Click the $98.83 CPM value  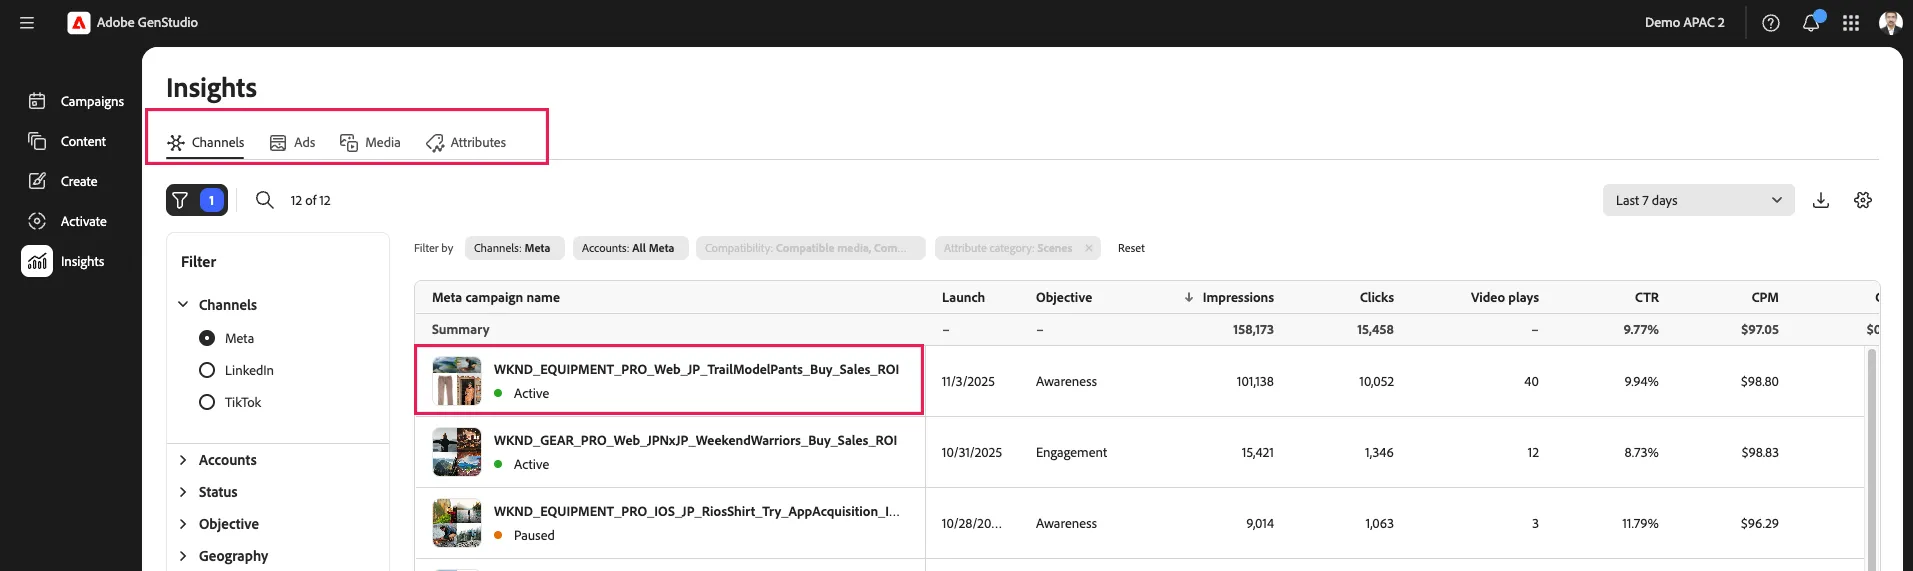pos(1759,452)
